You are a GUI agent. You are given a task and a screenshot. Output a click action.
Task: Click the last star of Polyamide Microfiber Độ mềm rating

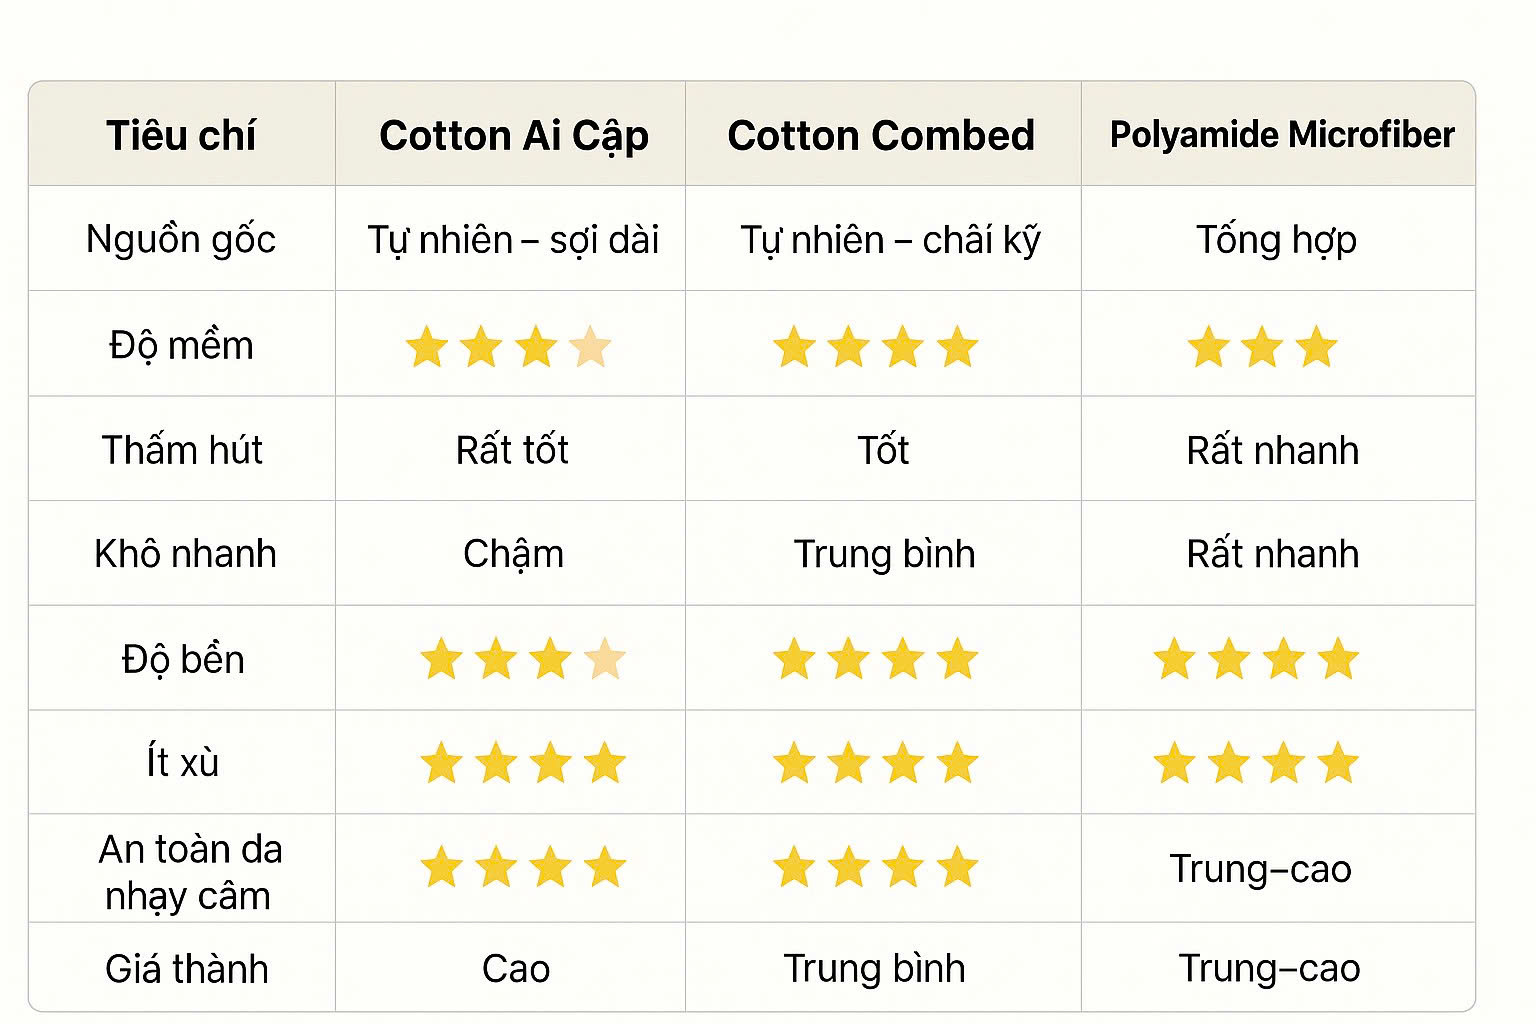coord(1316,347)
